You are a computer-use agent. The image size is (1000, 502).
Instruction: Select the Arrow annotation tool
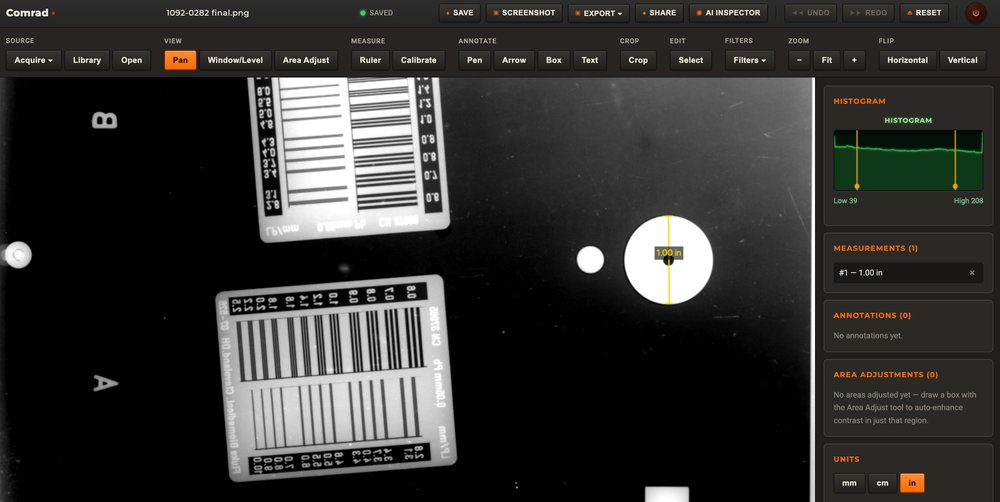click(x=514, y=60)
